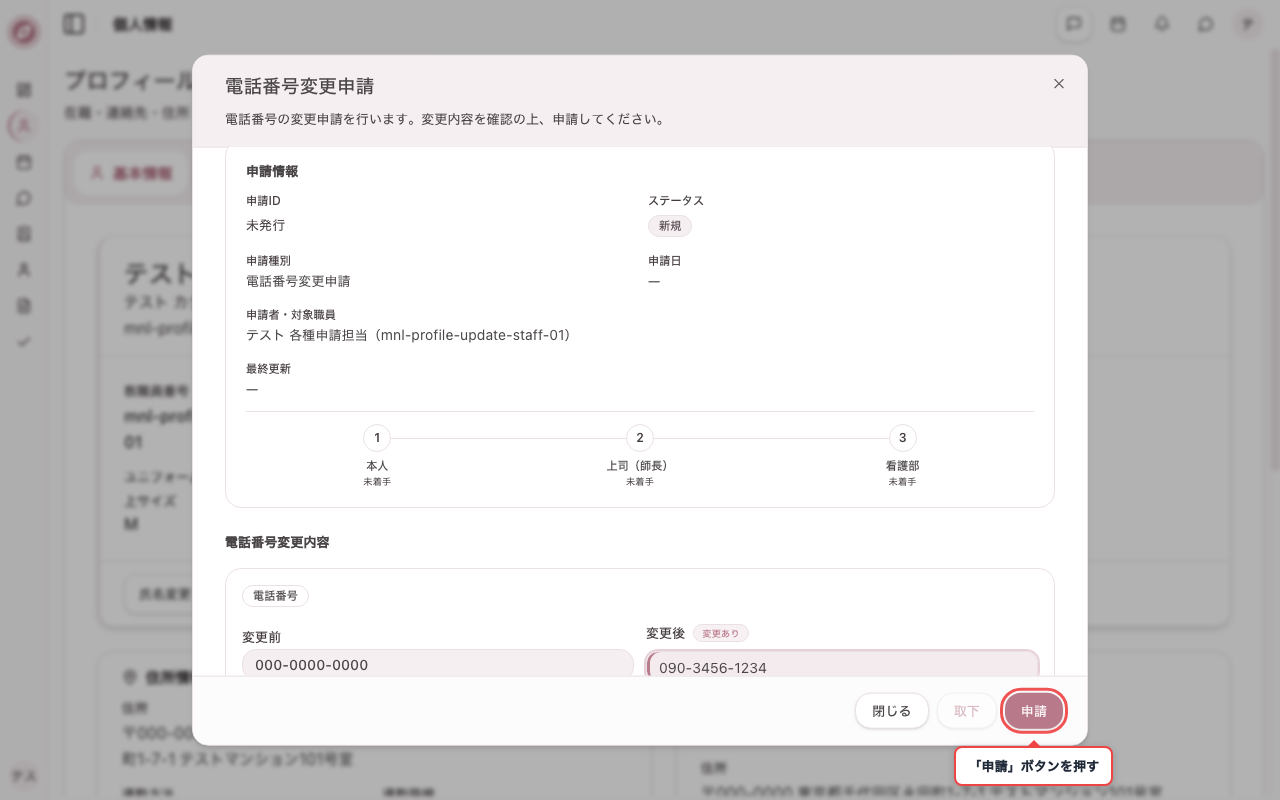Open the document icon in left sidebar

pos(24,306)
